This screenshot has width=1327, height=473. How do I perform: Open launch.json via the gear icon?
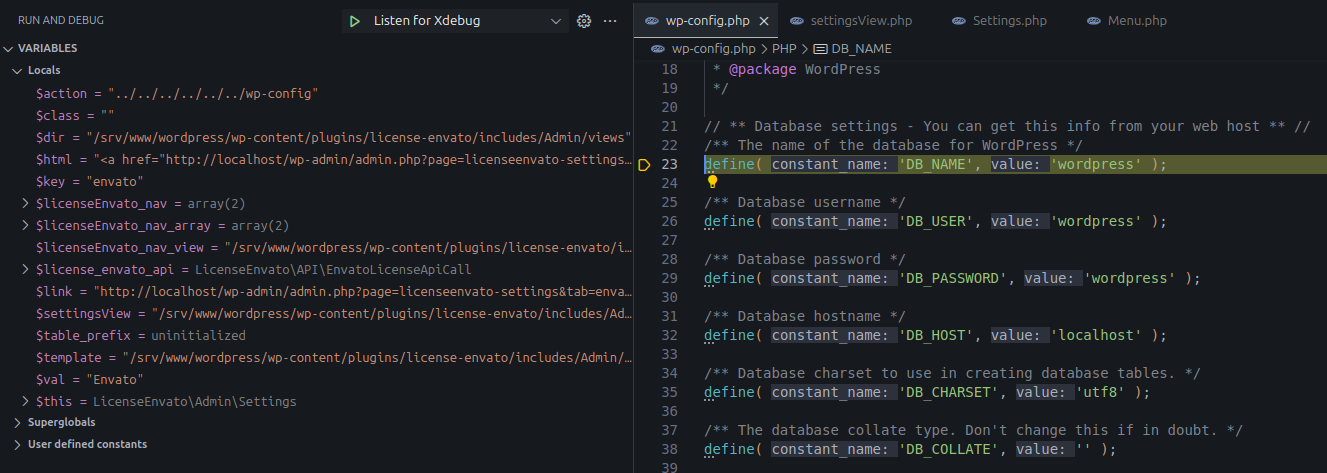[584, 21]
